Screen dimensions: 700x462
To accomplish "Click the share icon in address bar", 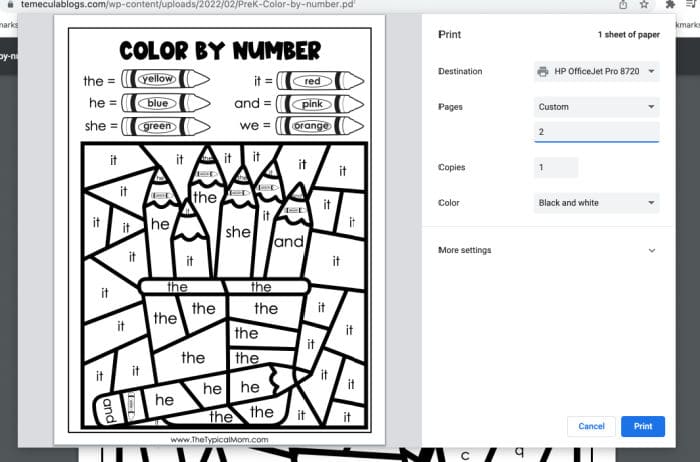I will [623, 4].
